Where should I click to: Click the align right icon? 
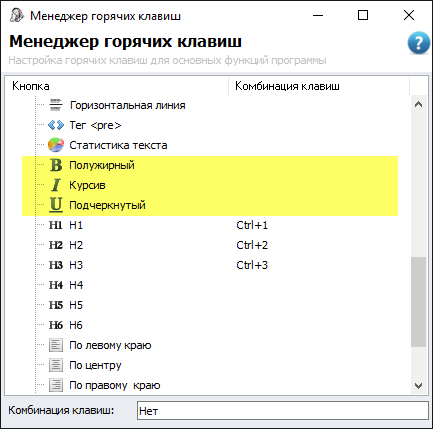point(56,385)
